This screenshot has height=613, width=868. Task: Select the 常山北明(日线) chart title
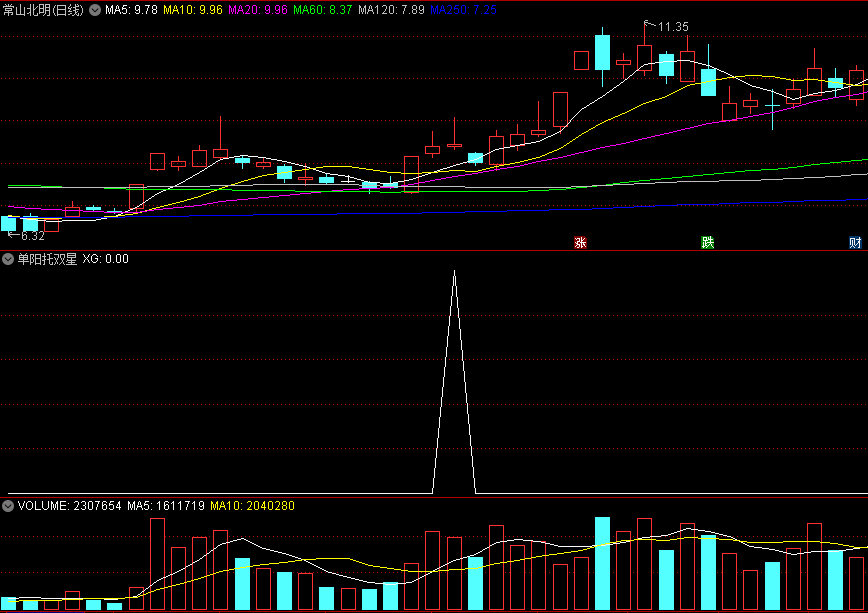(x=43, y=10)
